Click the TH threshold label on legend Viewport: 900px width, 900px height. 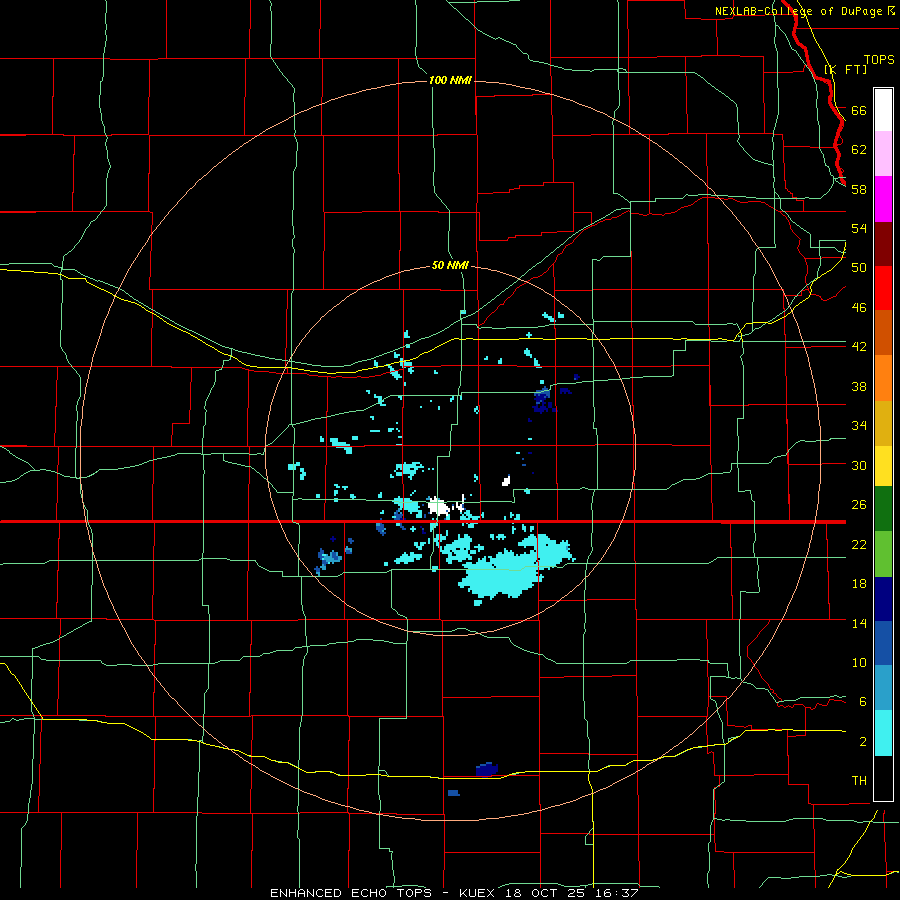[859, 781]
